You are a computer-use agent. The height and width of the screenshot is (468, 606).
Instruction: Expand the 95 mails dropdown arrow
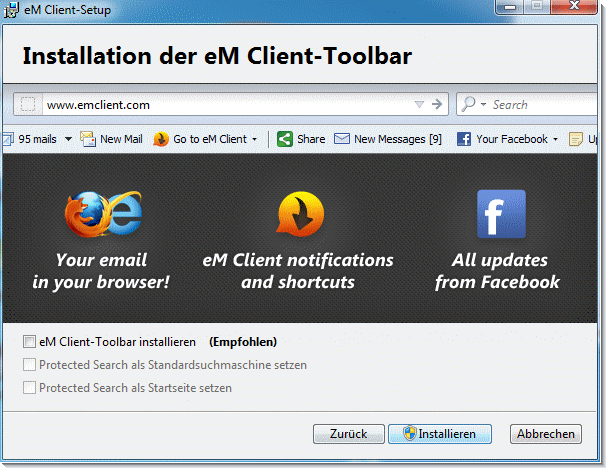pos(68,139)
